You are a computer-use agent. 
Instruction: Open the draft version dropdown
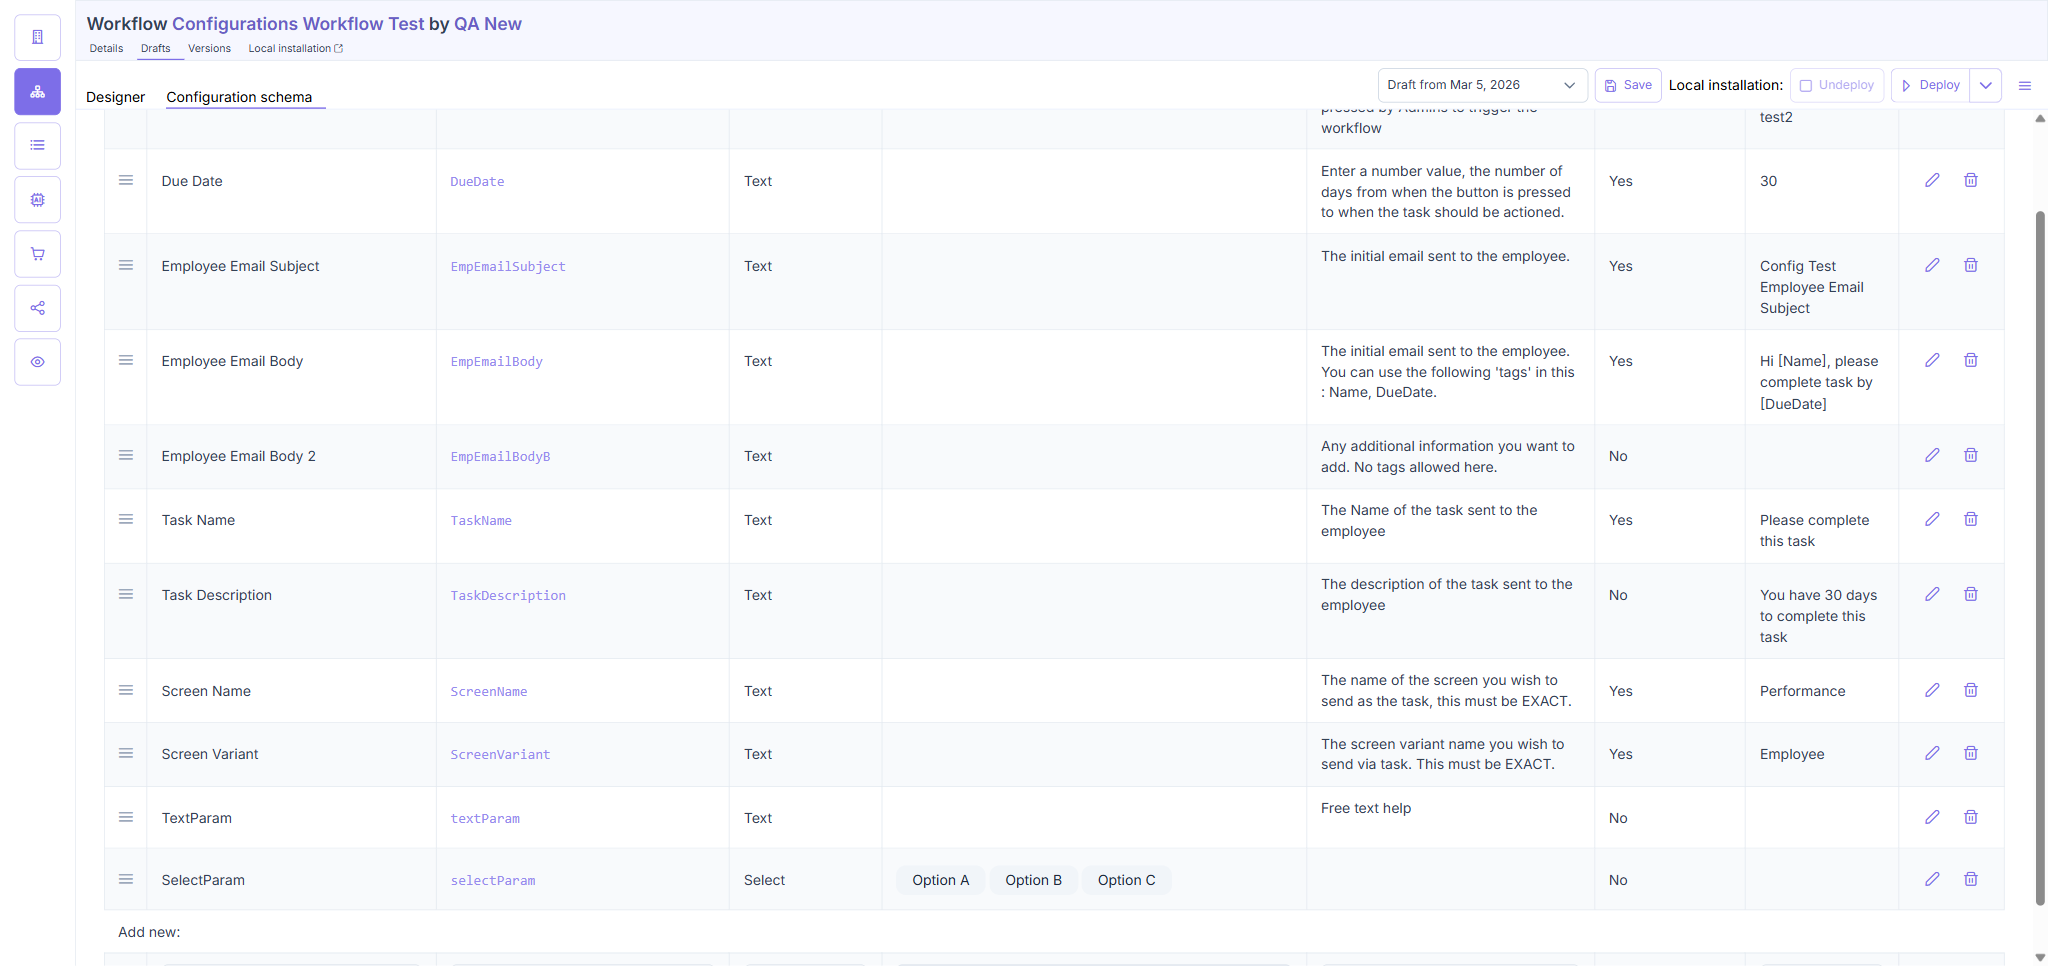[1482, 85]
